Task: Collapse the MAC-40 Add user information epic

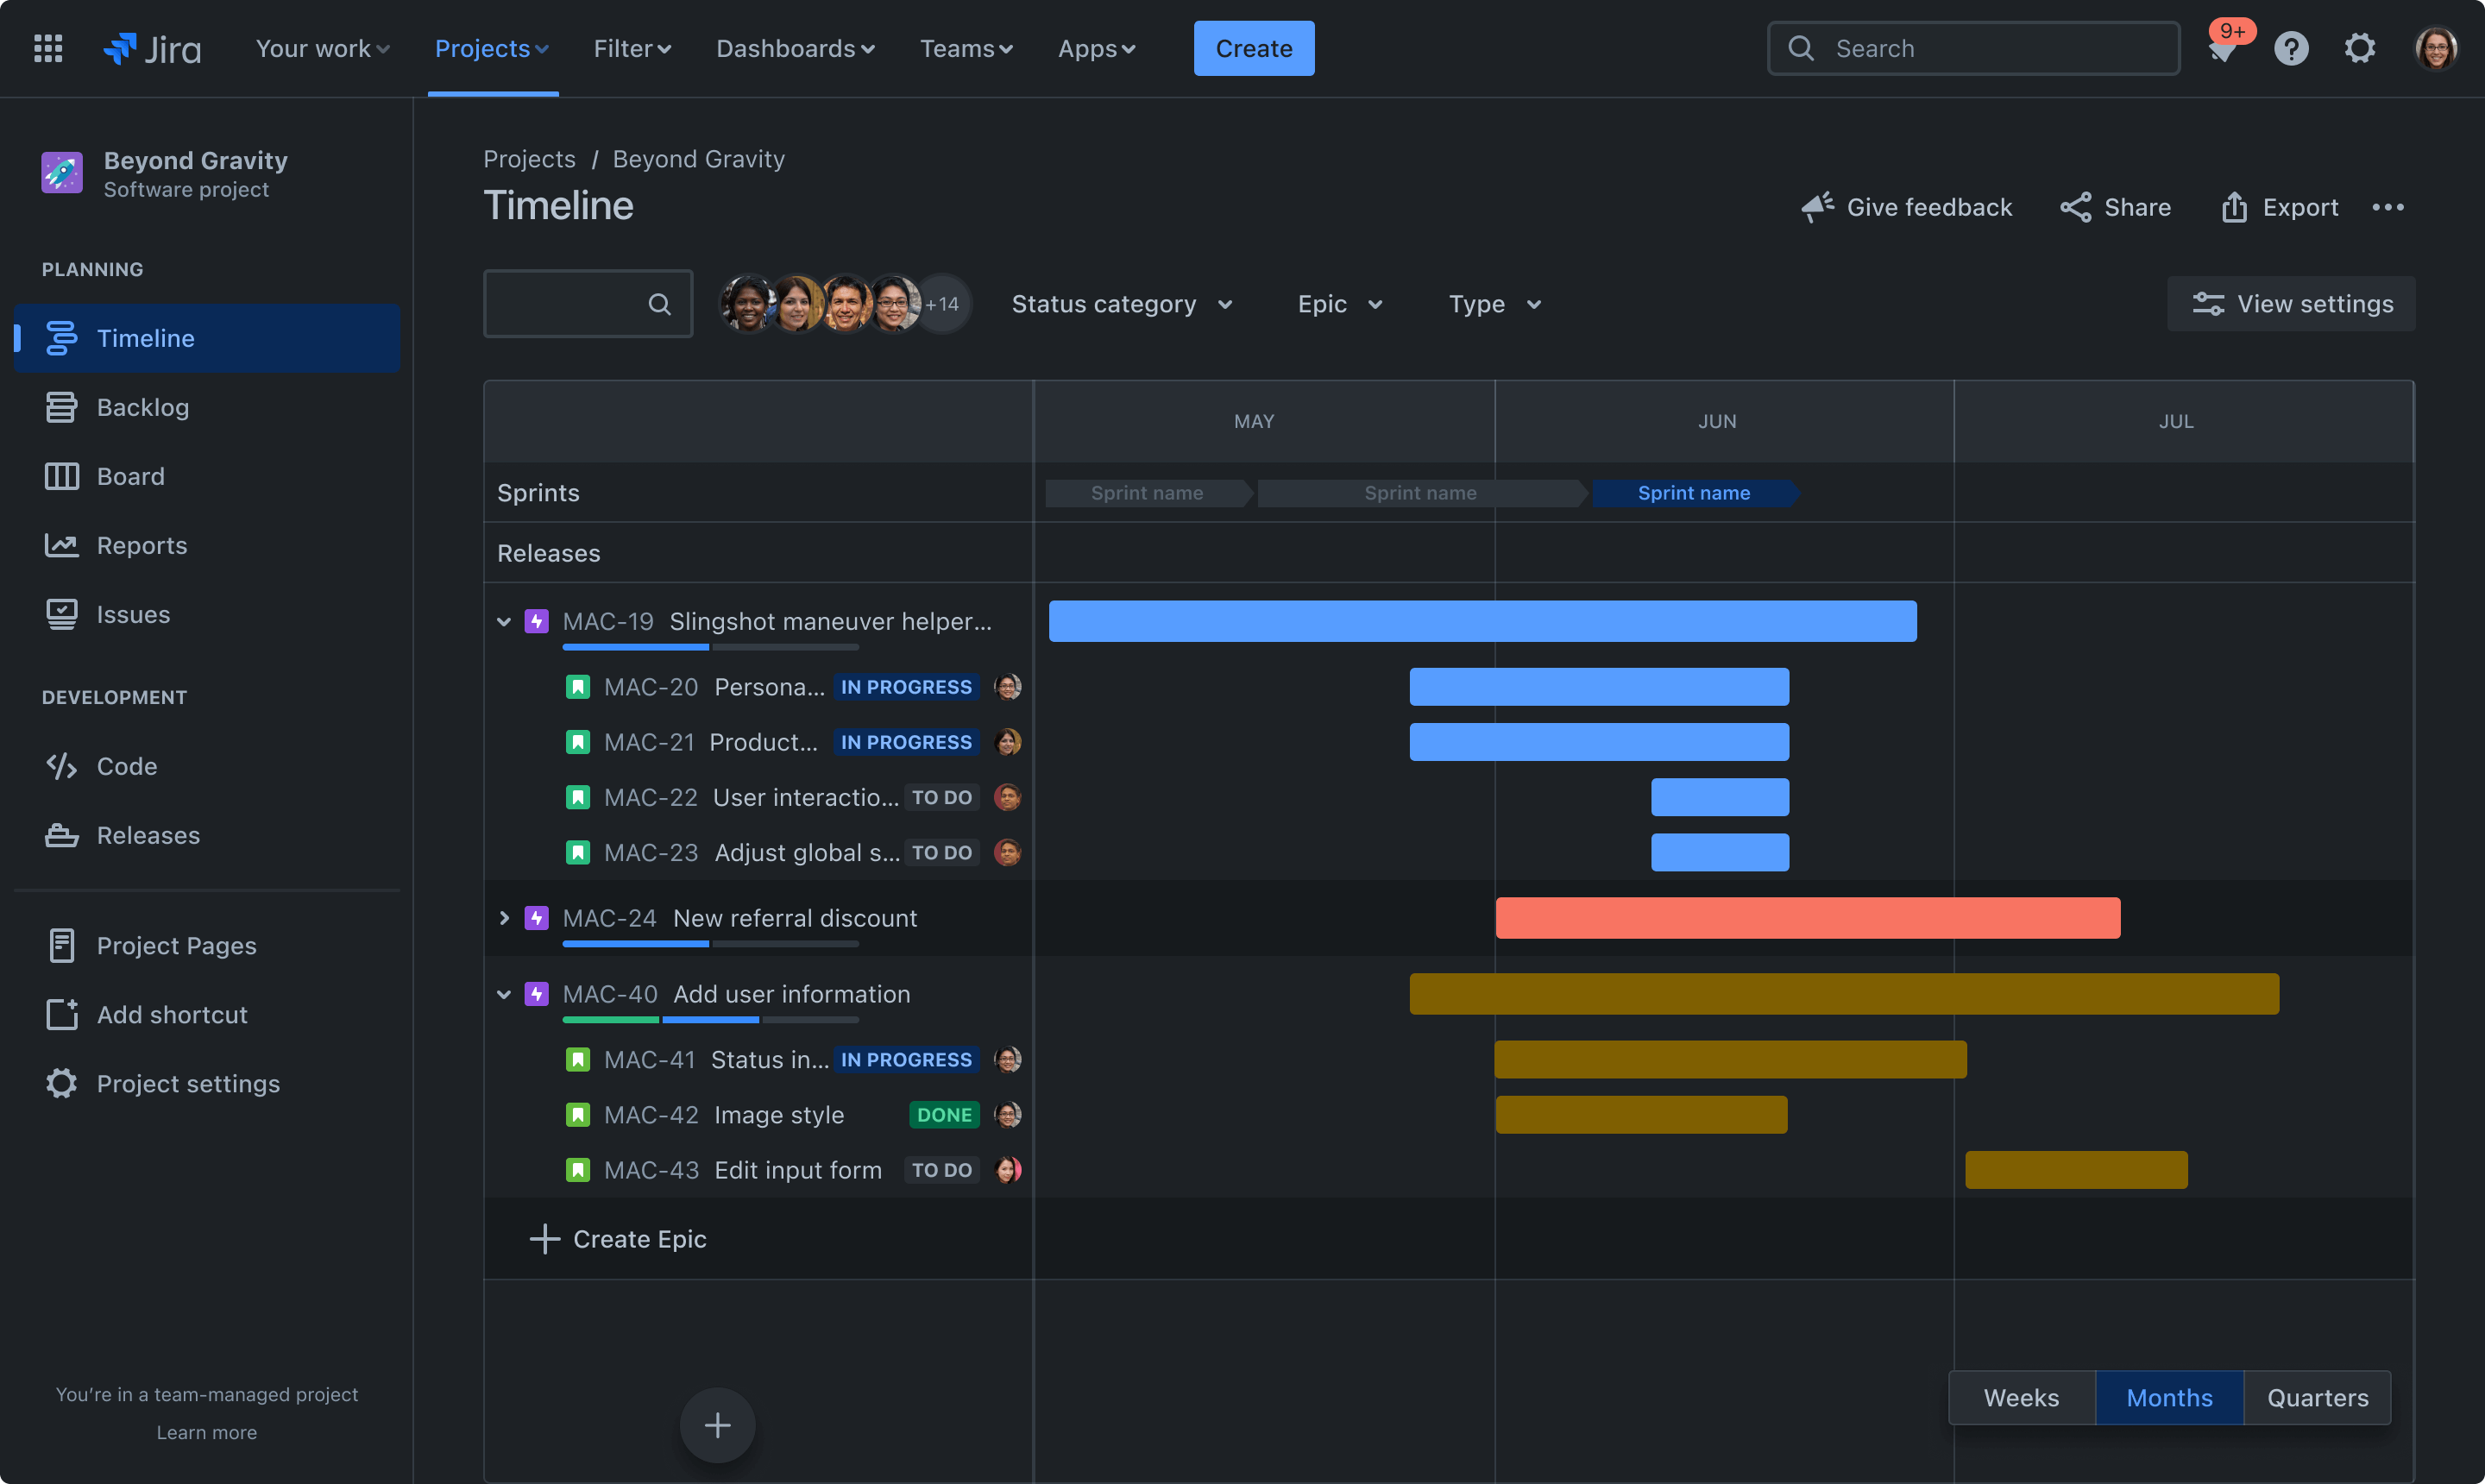Action: (503, 993)
